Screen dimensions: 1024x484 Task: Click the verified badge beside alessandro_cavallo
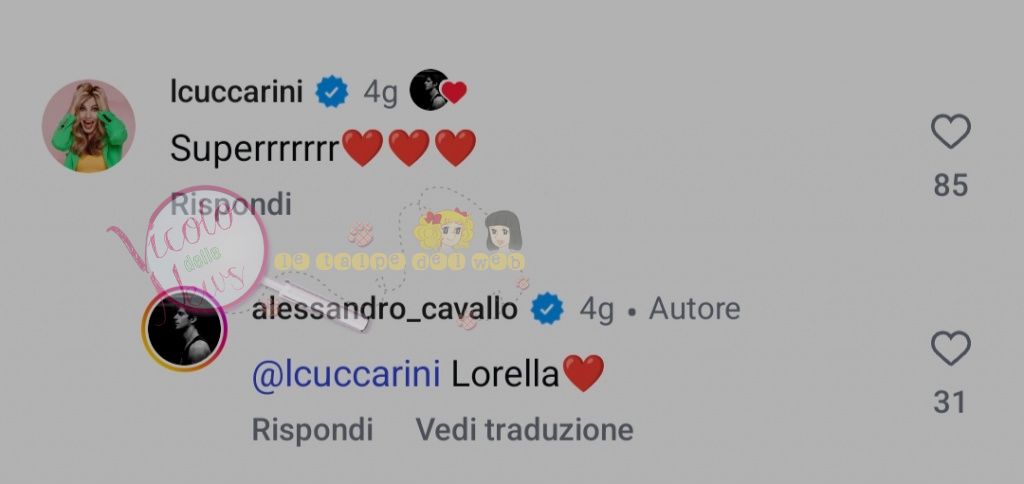coord(547,308)
